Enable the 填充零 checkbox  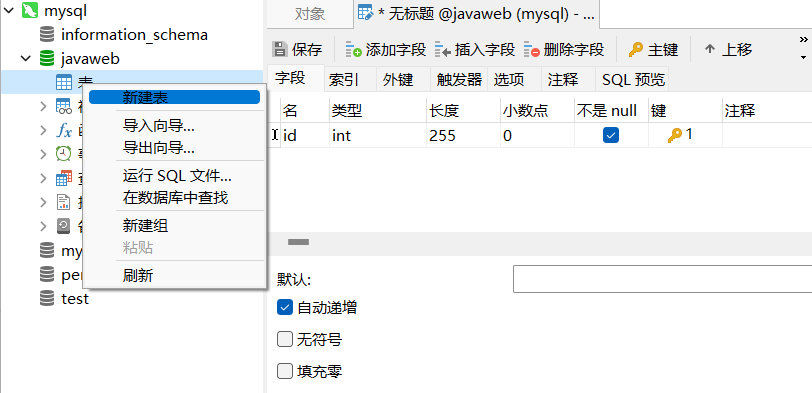tap(285, 371)
